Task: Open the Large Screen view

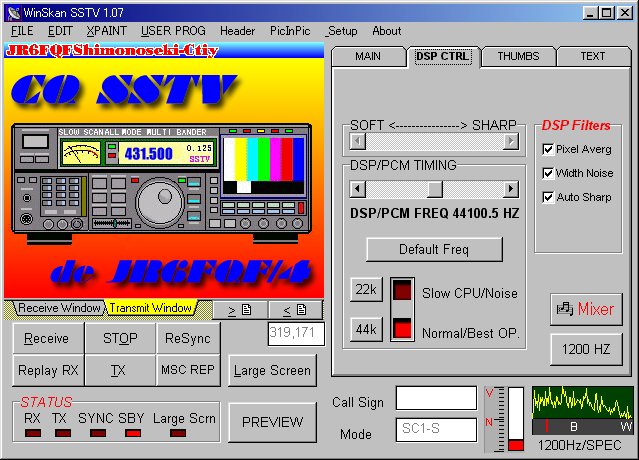Action: click(272, 371)
